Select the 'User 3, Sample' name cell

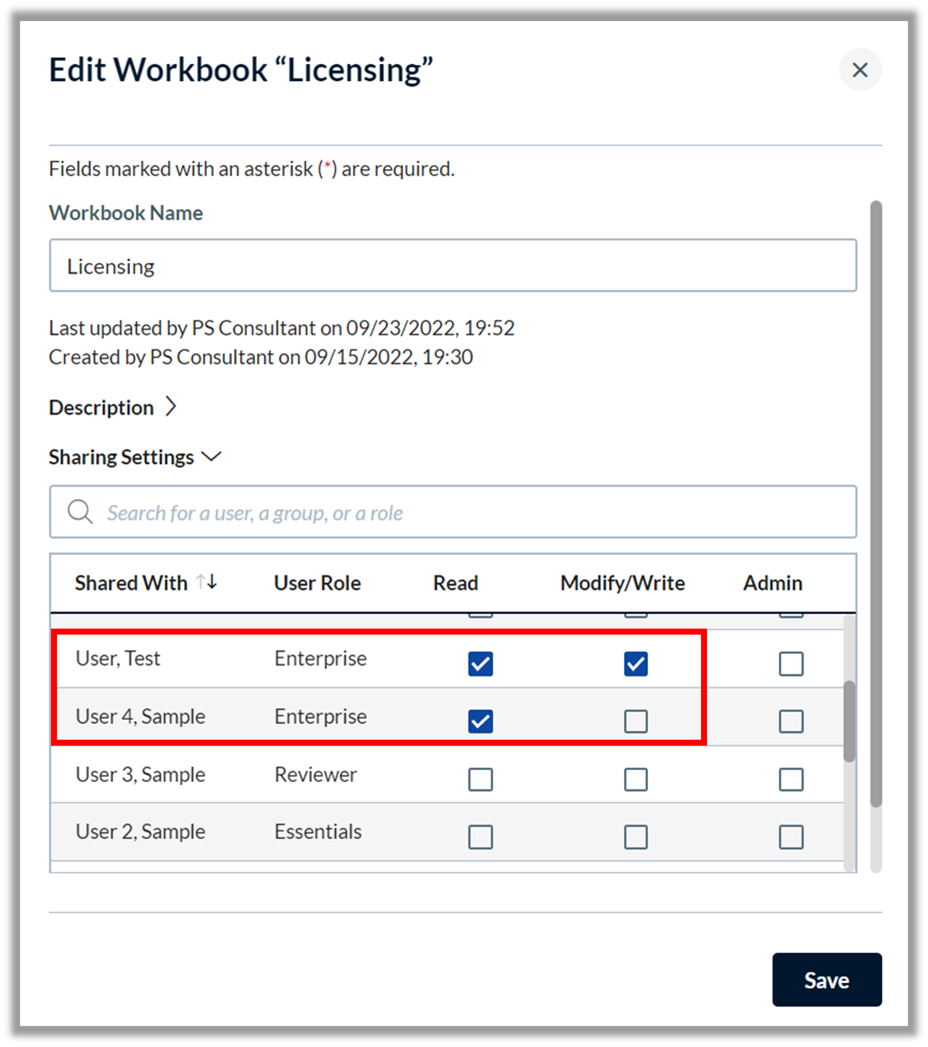click(x=140, y=775)
